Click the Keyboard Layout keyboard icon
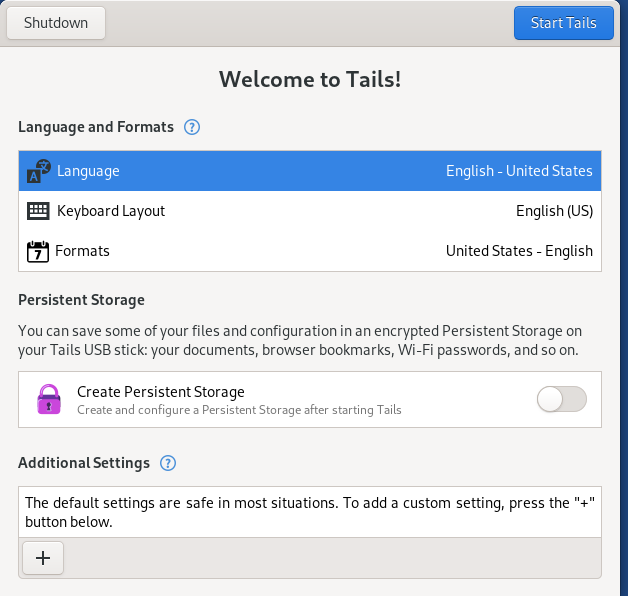This screenshot has height=596, width=628. [38, 211]
